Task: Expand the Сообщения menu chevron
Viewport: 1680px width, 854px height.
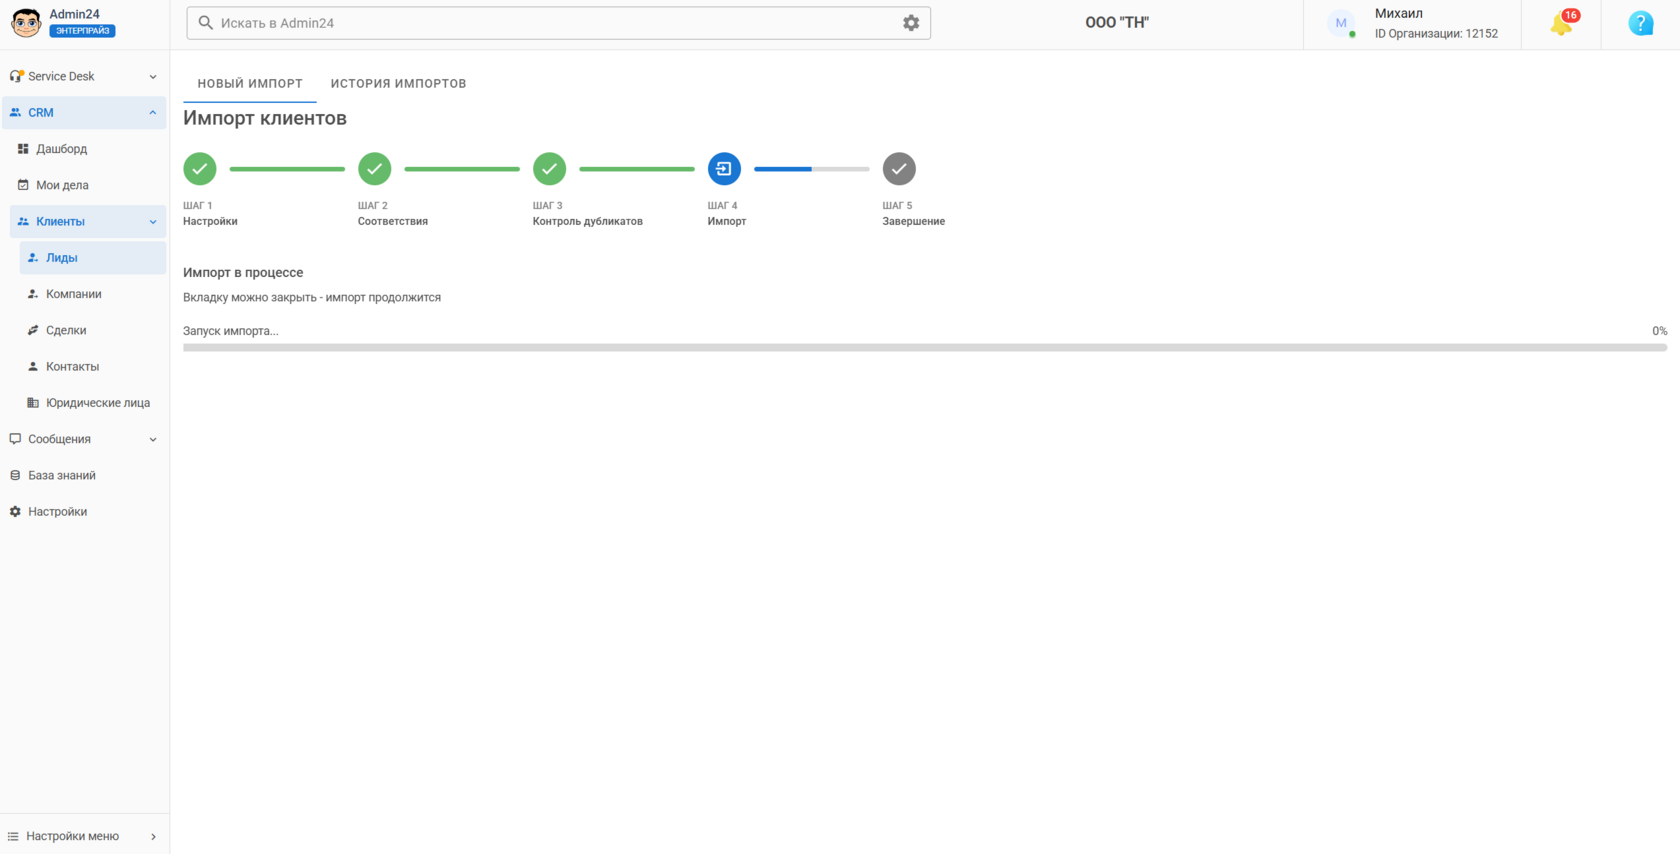Action: [153, 440]
